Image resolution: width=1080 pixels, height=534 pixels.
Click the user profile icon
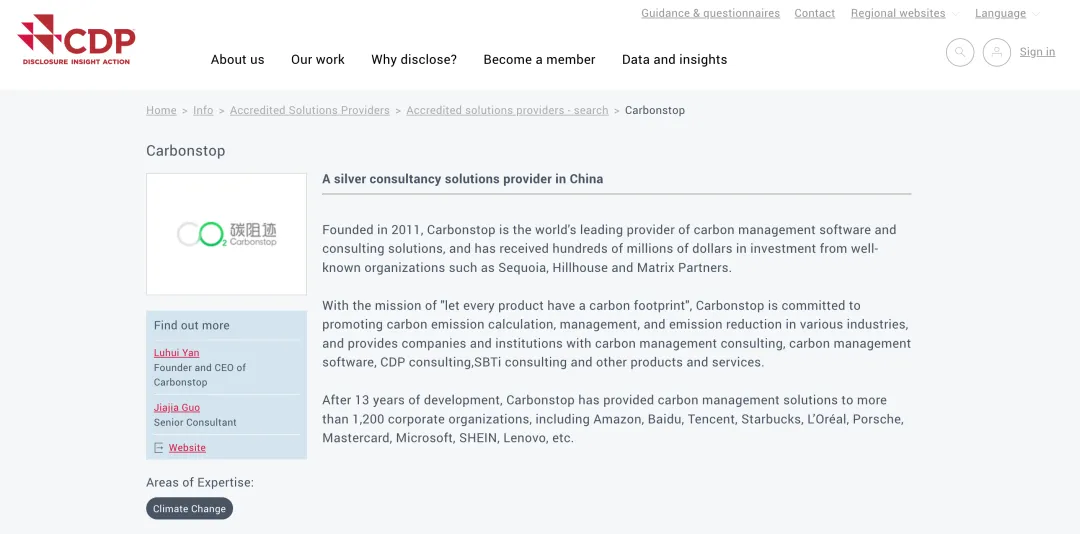(x=997, y=52)
